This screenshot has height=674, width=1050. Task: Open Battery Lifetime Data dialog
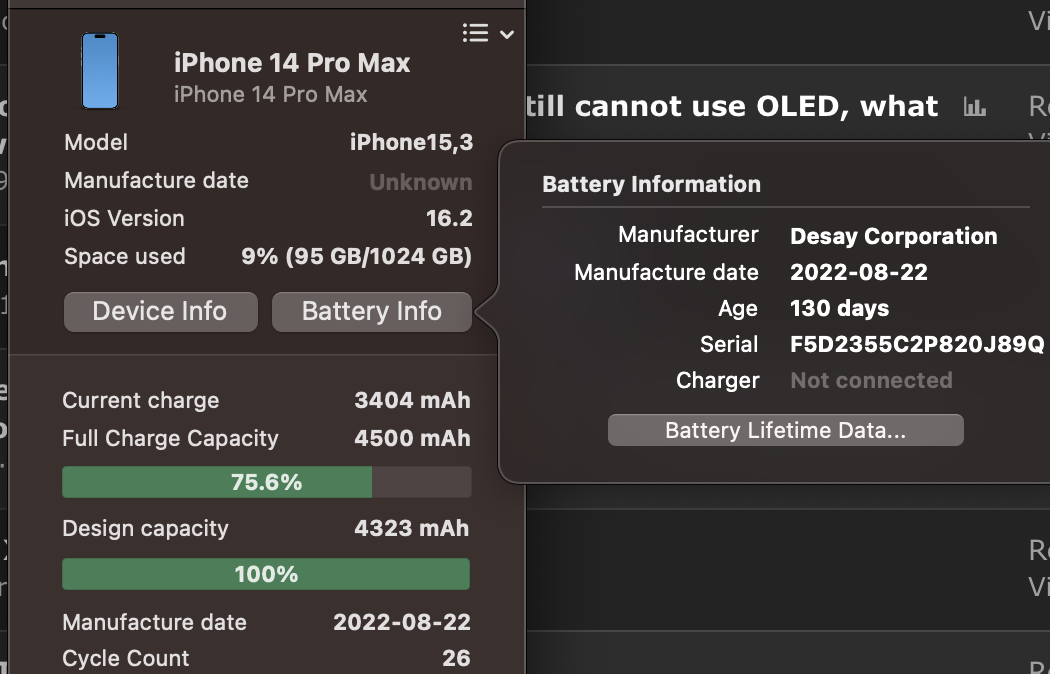tap(785, 430)
